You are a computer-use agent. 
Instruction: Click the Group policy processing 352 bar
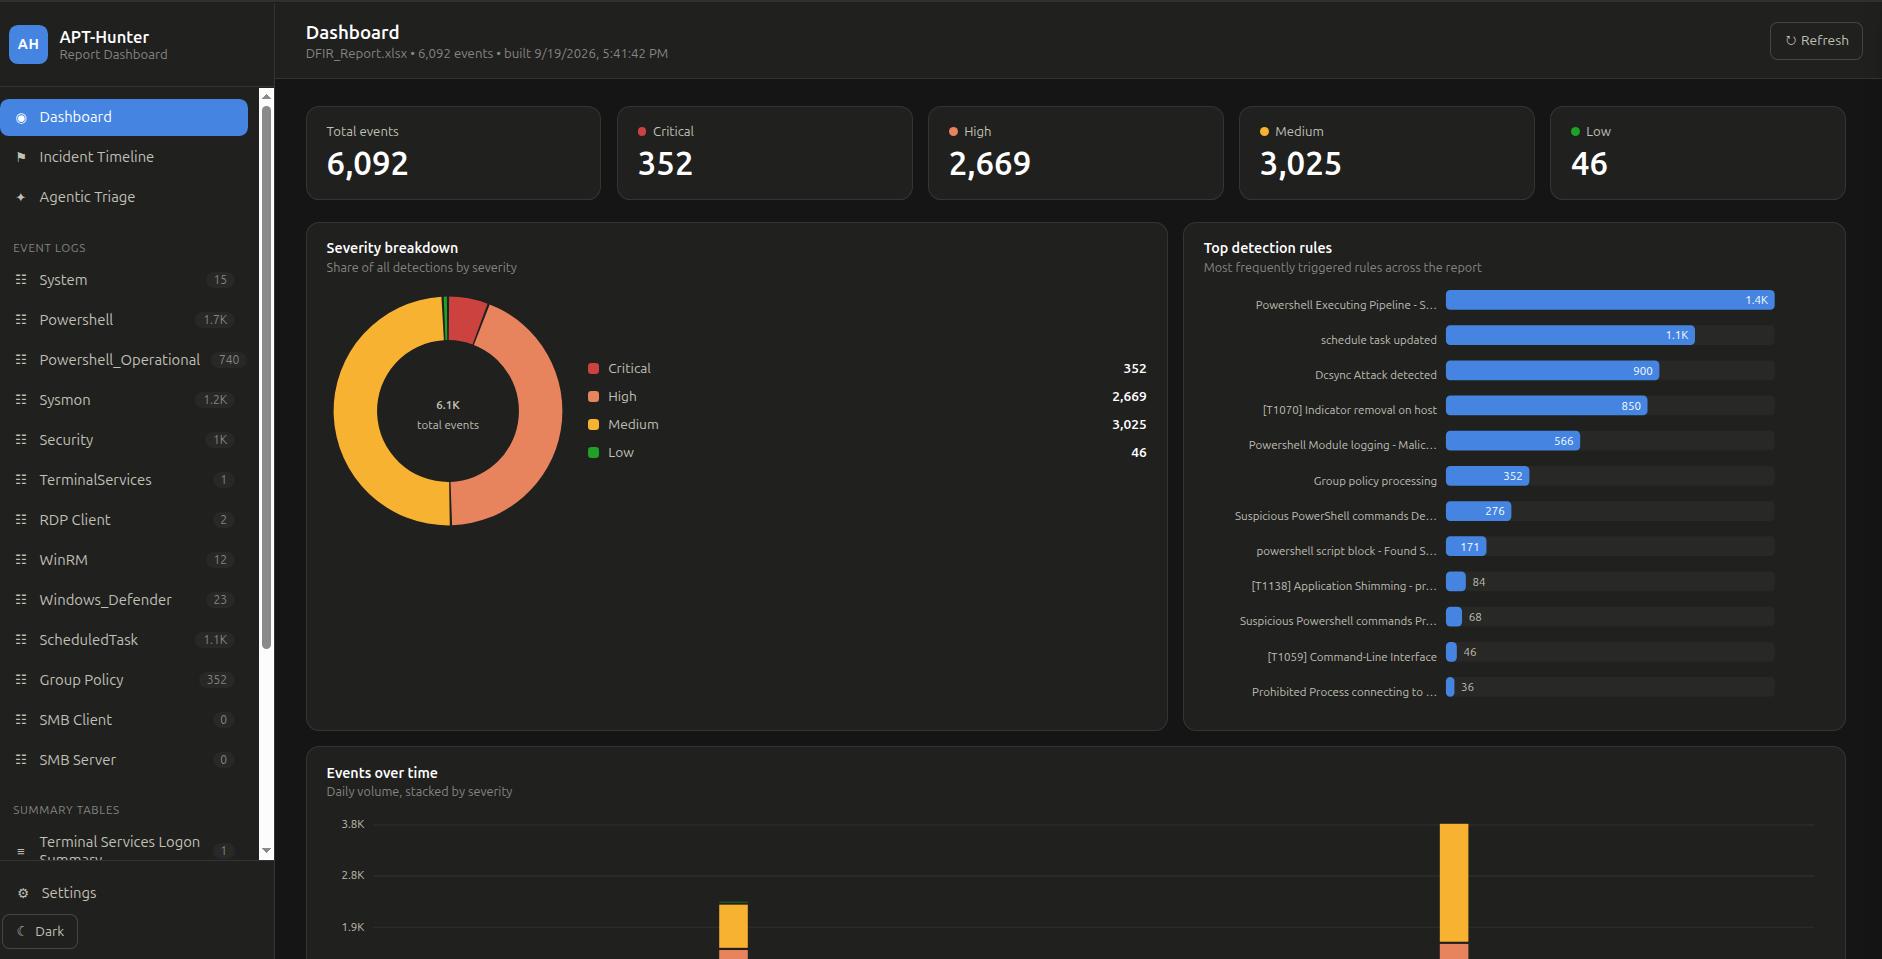pos(1488,476)
